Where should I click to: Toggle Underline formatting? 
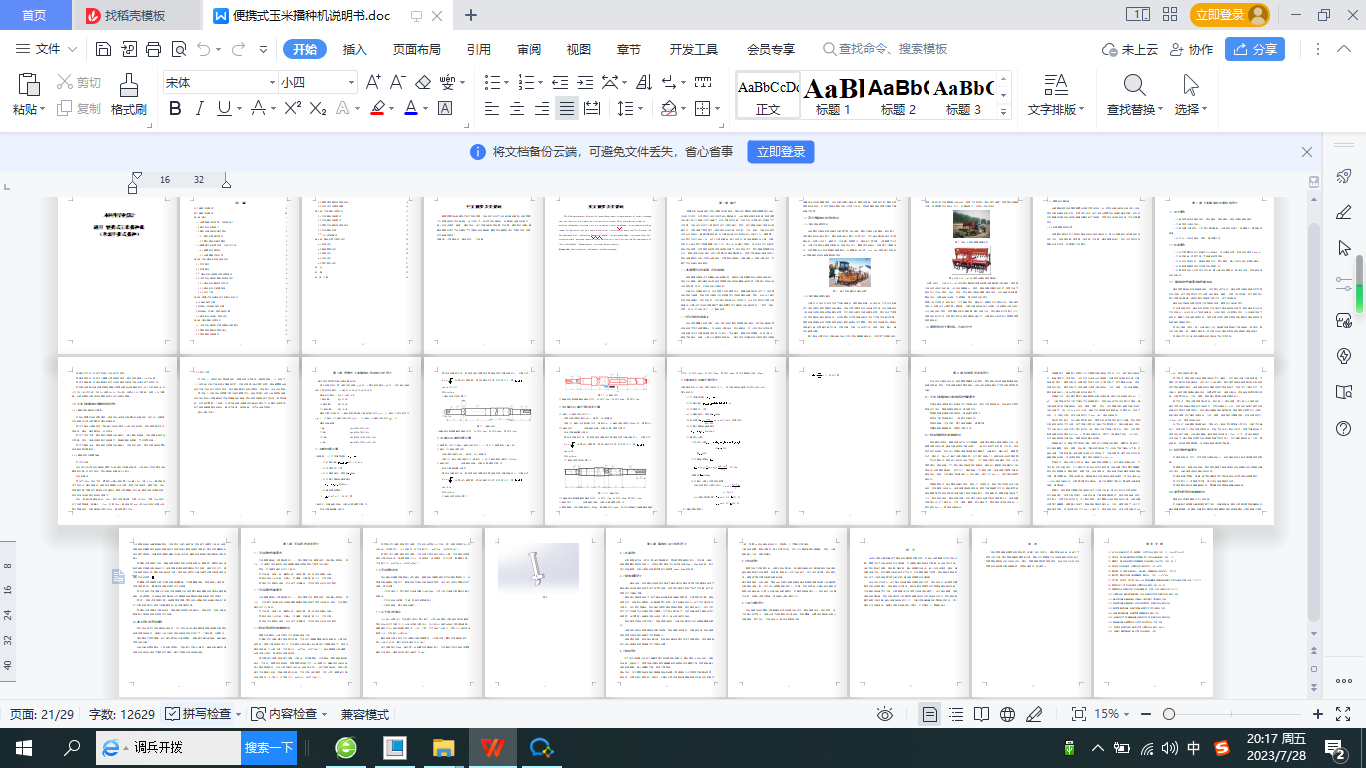[224, 108]
